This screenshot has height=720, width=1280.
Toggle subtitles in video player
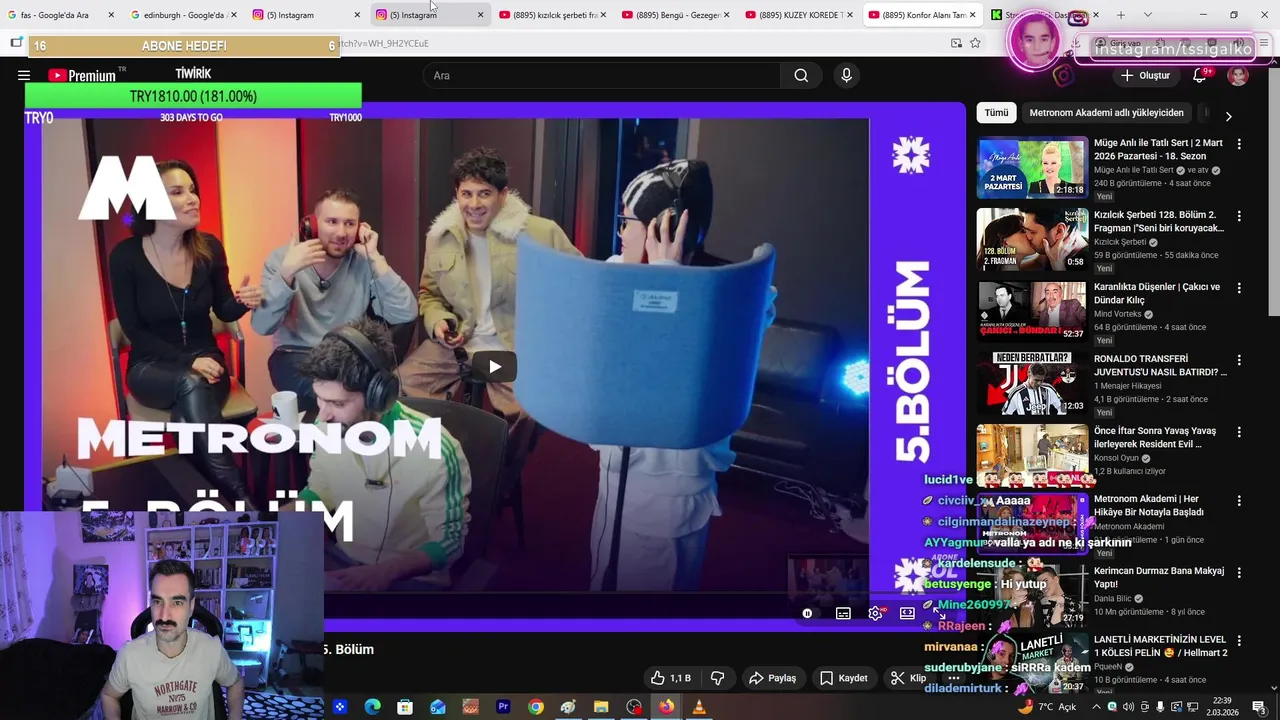point(843,613)
